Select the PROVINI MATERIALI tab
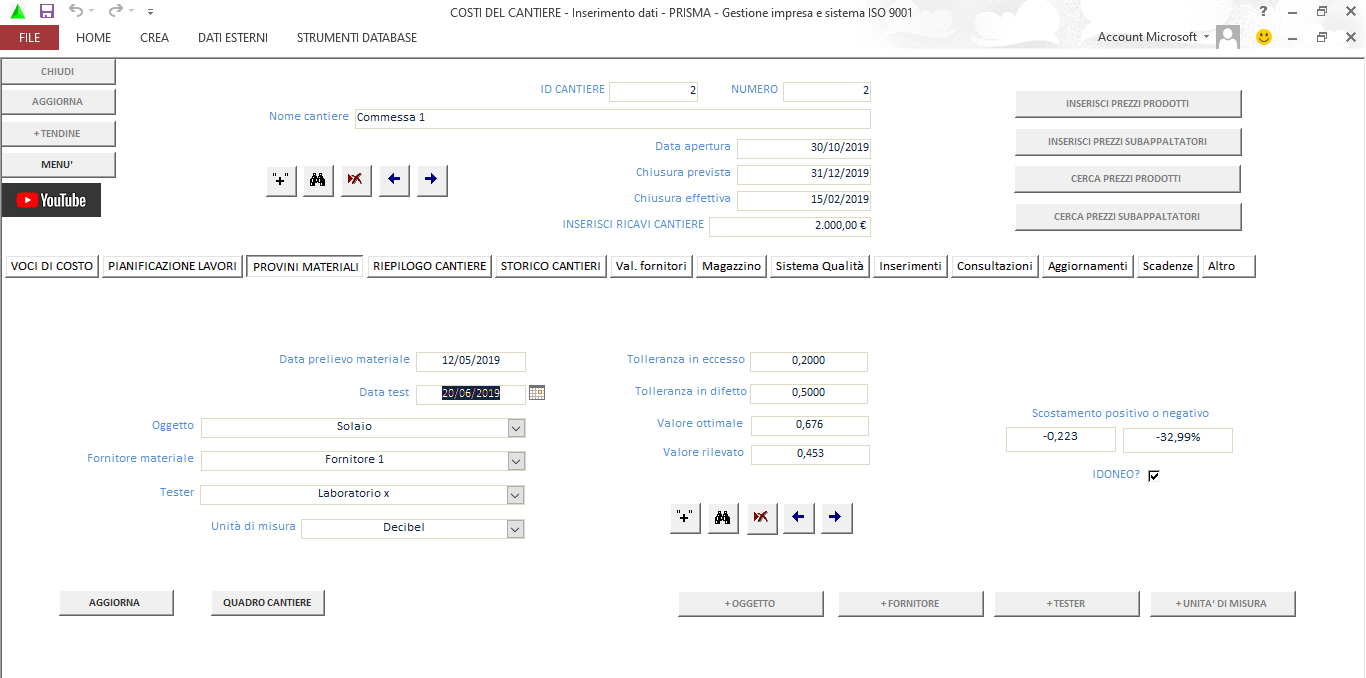1366x678 pixels. pyautogui.click(x=306, y=267)
